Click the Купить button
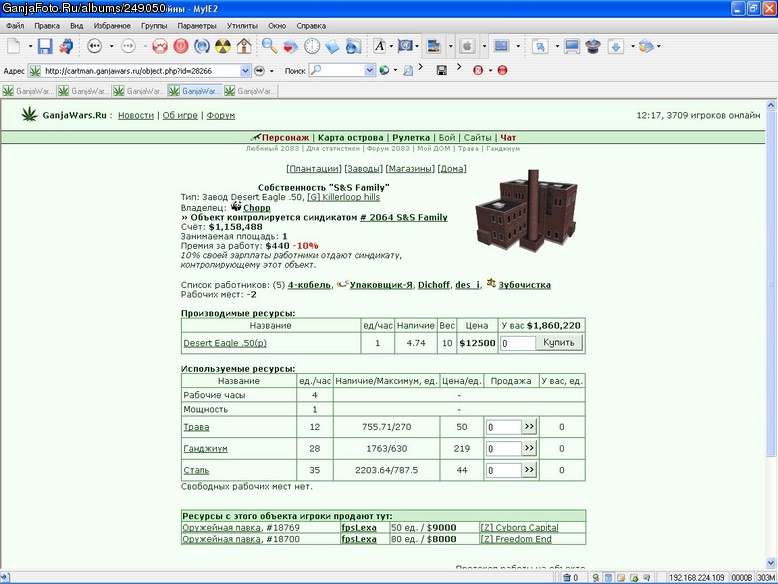This screenshot has height=584, width=778. tap(559, 343)
